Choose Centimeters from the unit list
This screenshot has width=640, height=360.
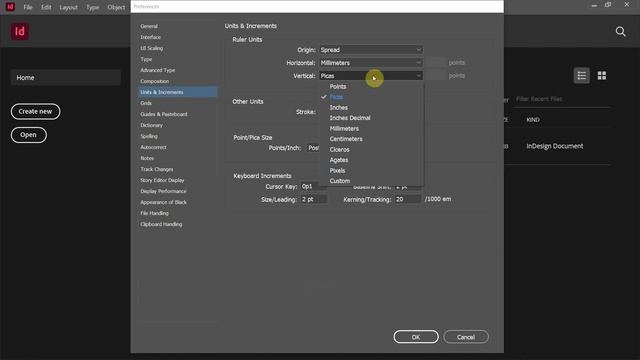pyautogui.click(x=346, y=139)
